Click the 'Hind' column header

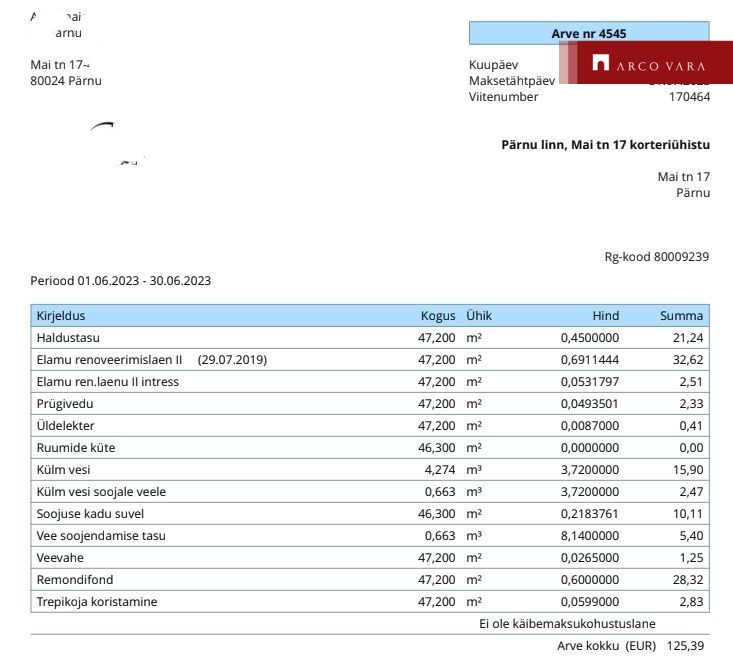(605, 315)
